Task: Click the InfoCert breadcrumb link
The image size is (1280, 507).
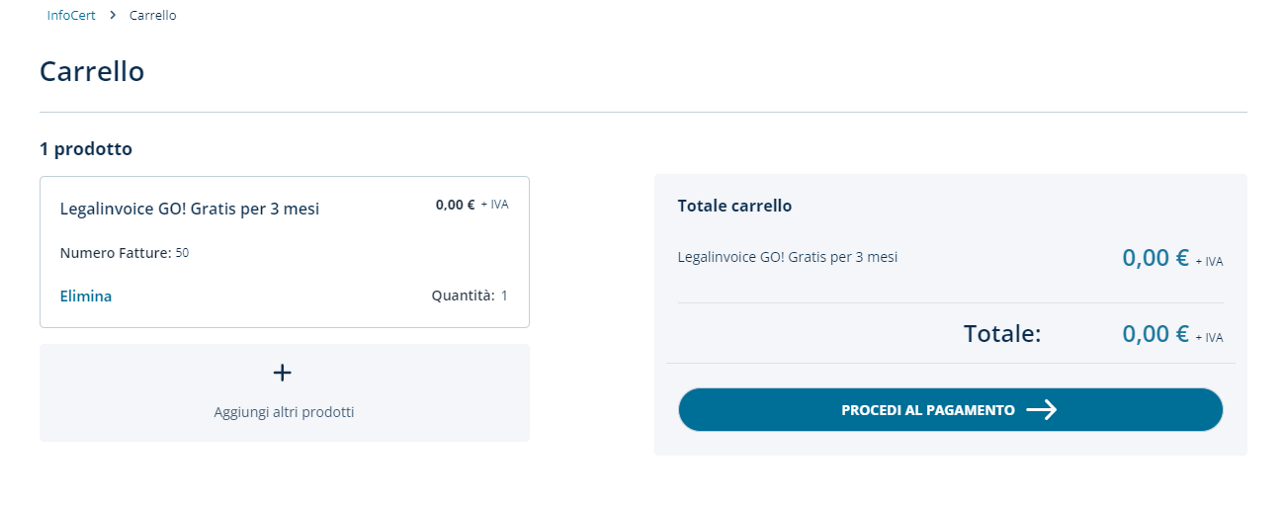Action: coord(71,15)
